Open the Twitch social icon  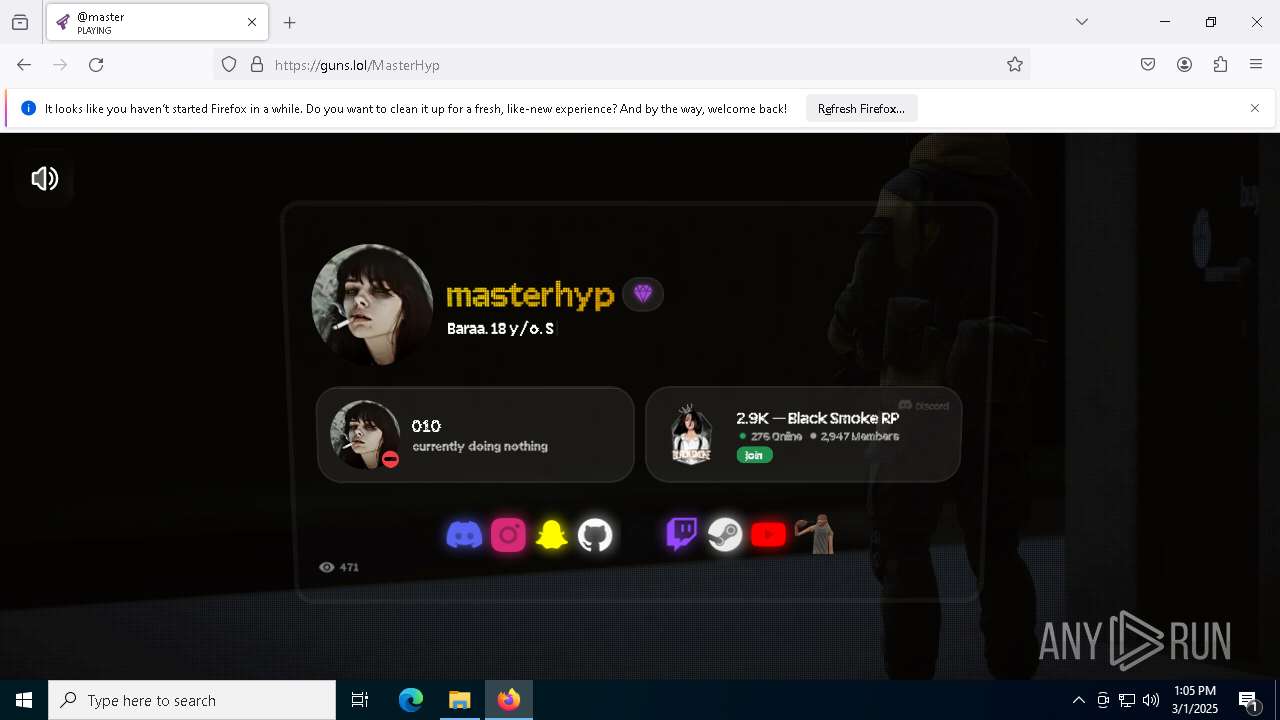(x=682, y=534)
